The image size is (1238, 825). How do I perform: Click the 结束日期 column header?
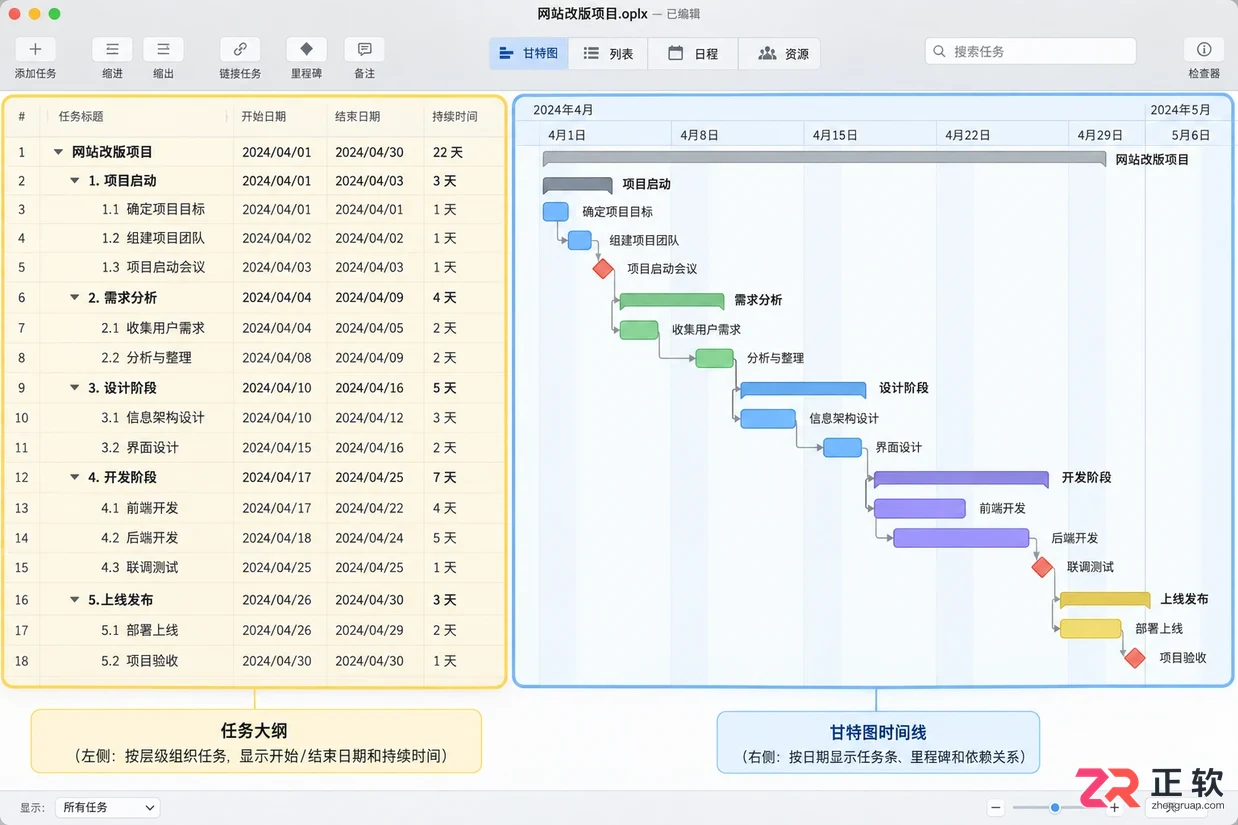(357, 116)
